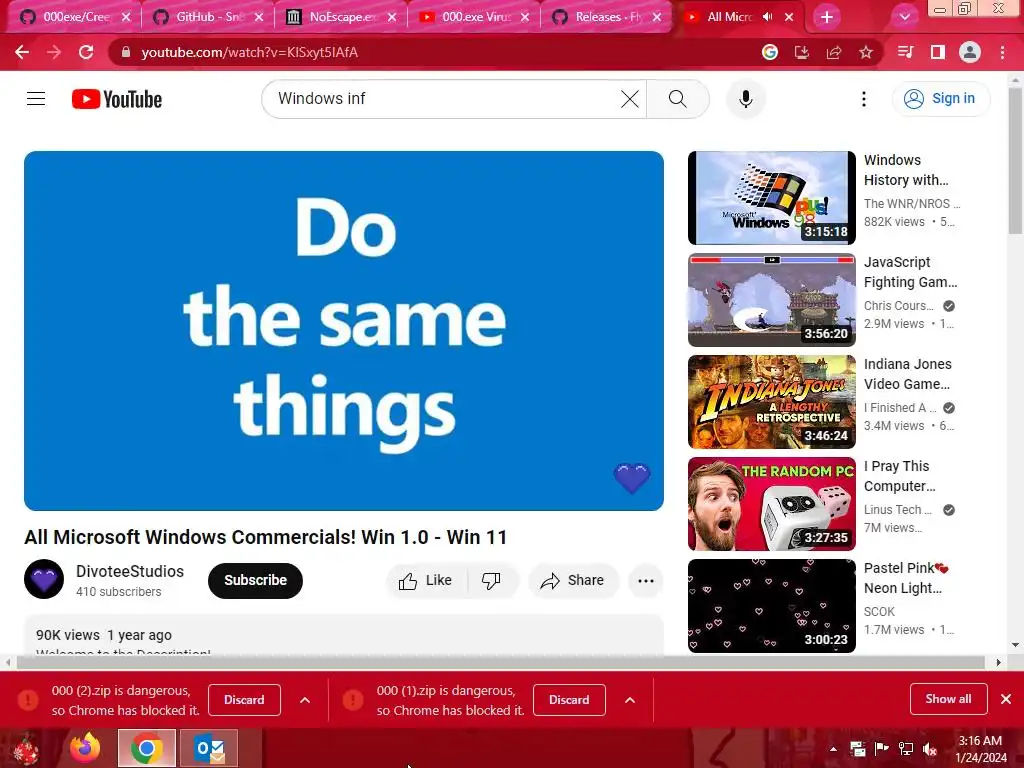The height and width of the screenshot is (768, 1024).
Task: Open DivoteeStudios channel avatar
Action: tap(44, 579)
